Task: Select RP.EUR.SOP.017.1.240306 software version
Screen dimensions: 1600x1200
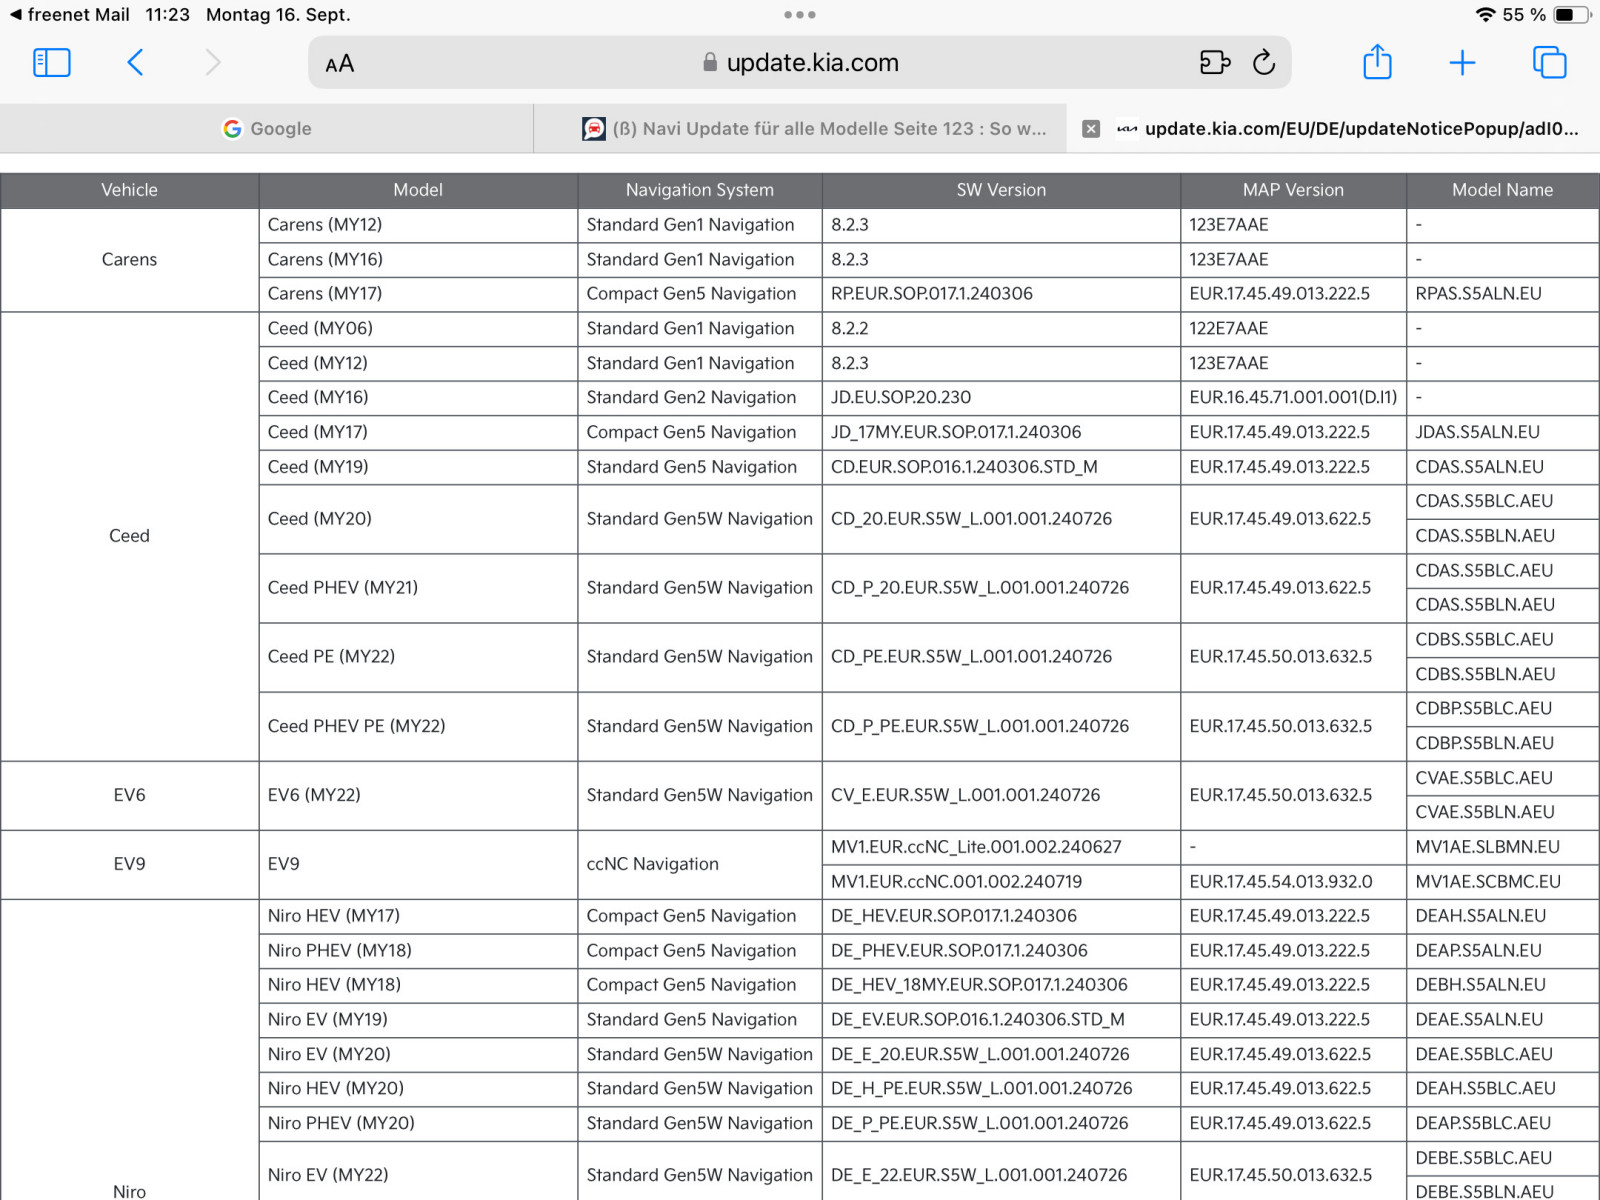Action: click(1001, 294)
